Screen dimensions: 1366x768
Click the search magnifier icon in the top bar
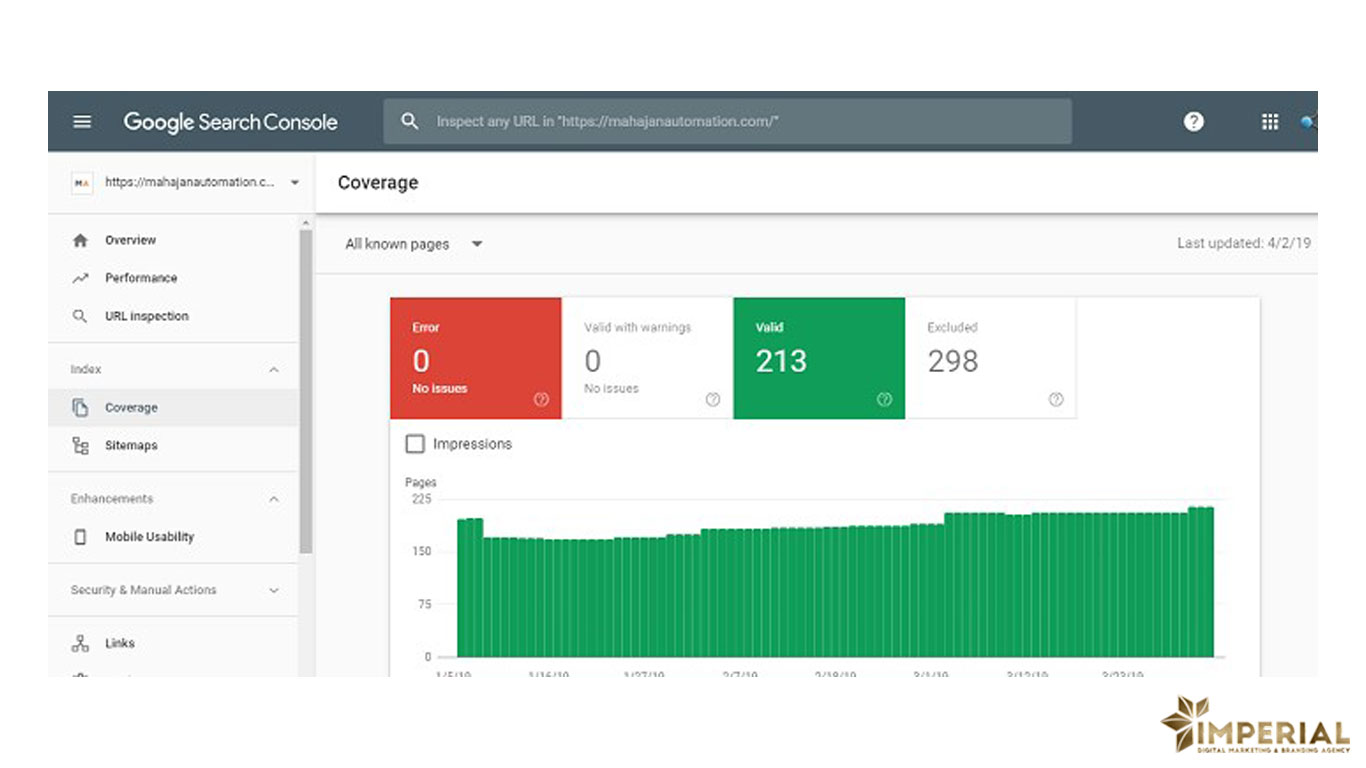point(409,122)
